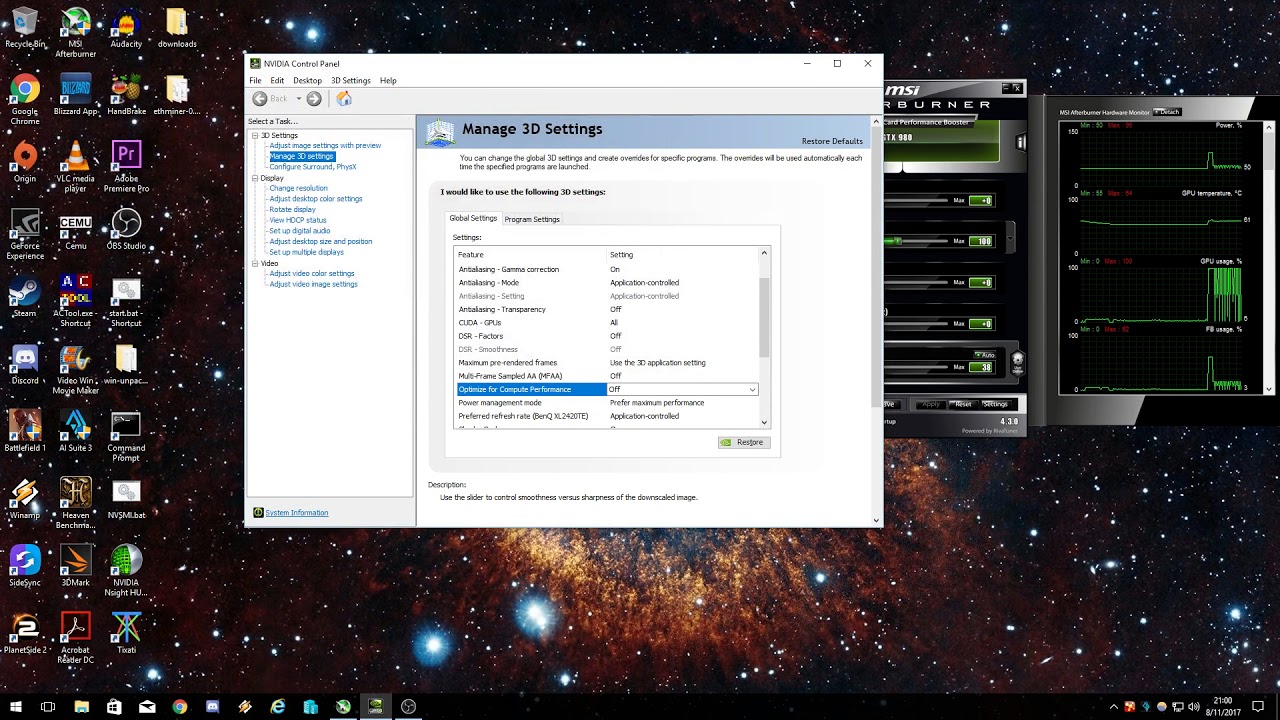1280x720 pixels.
Task: Select the CUDA - GPUs row
Action: (x=607, y=323)
